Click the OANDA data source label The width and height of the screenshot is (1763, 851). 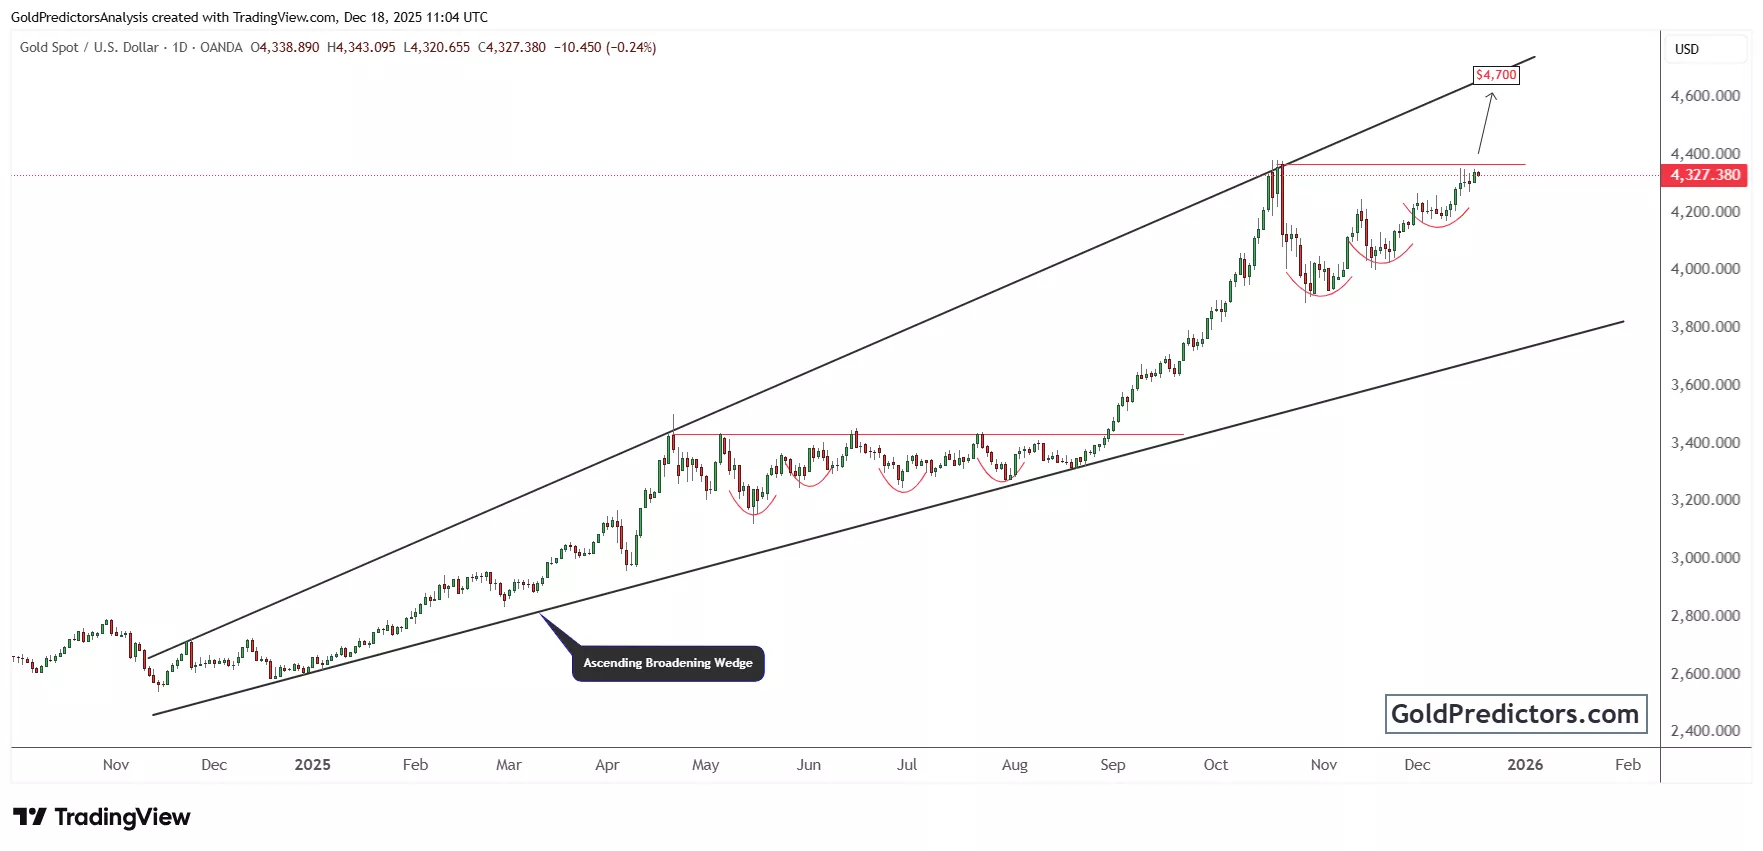221,47
